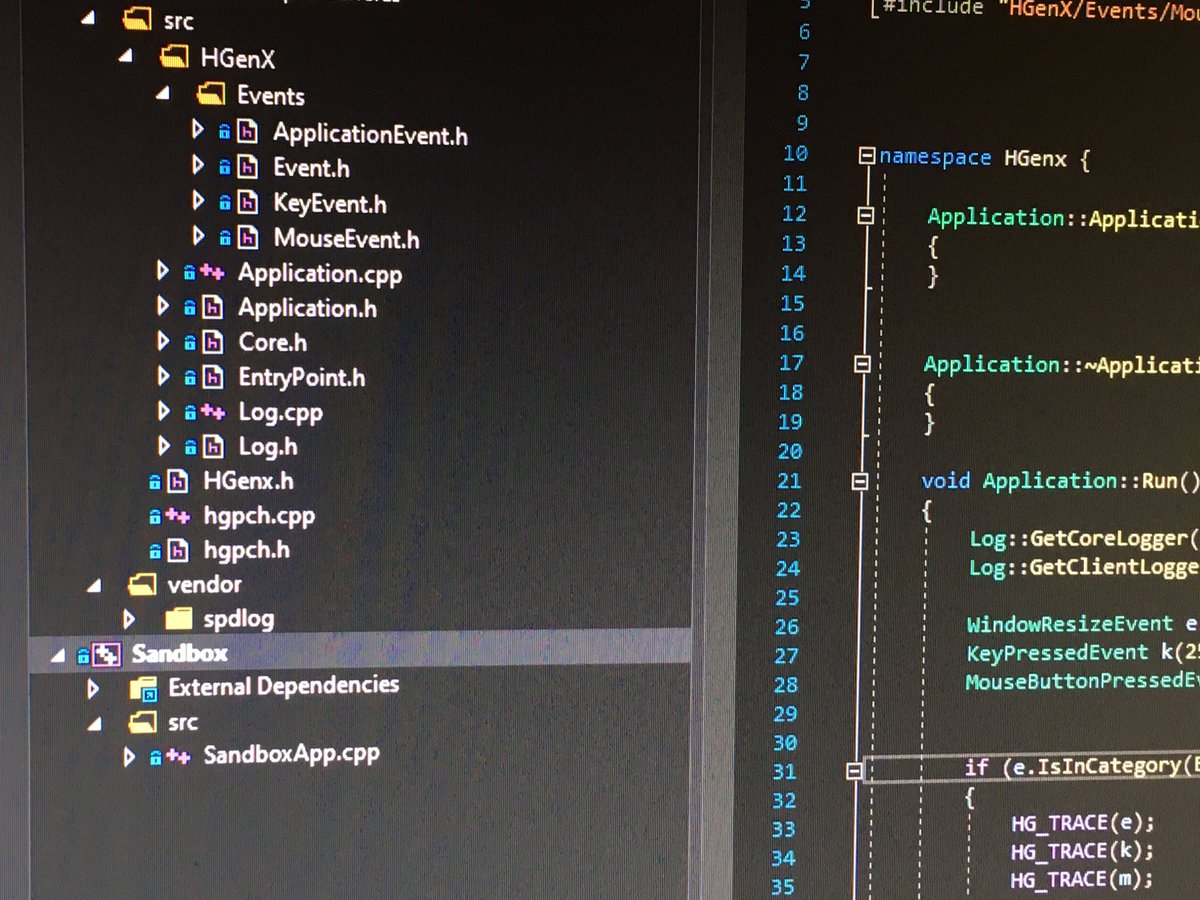Select the Sandbox project row
1200x900 pixels.
[x=360, y=654]
